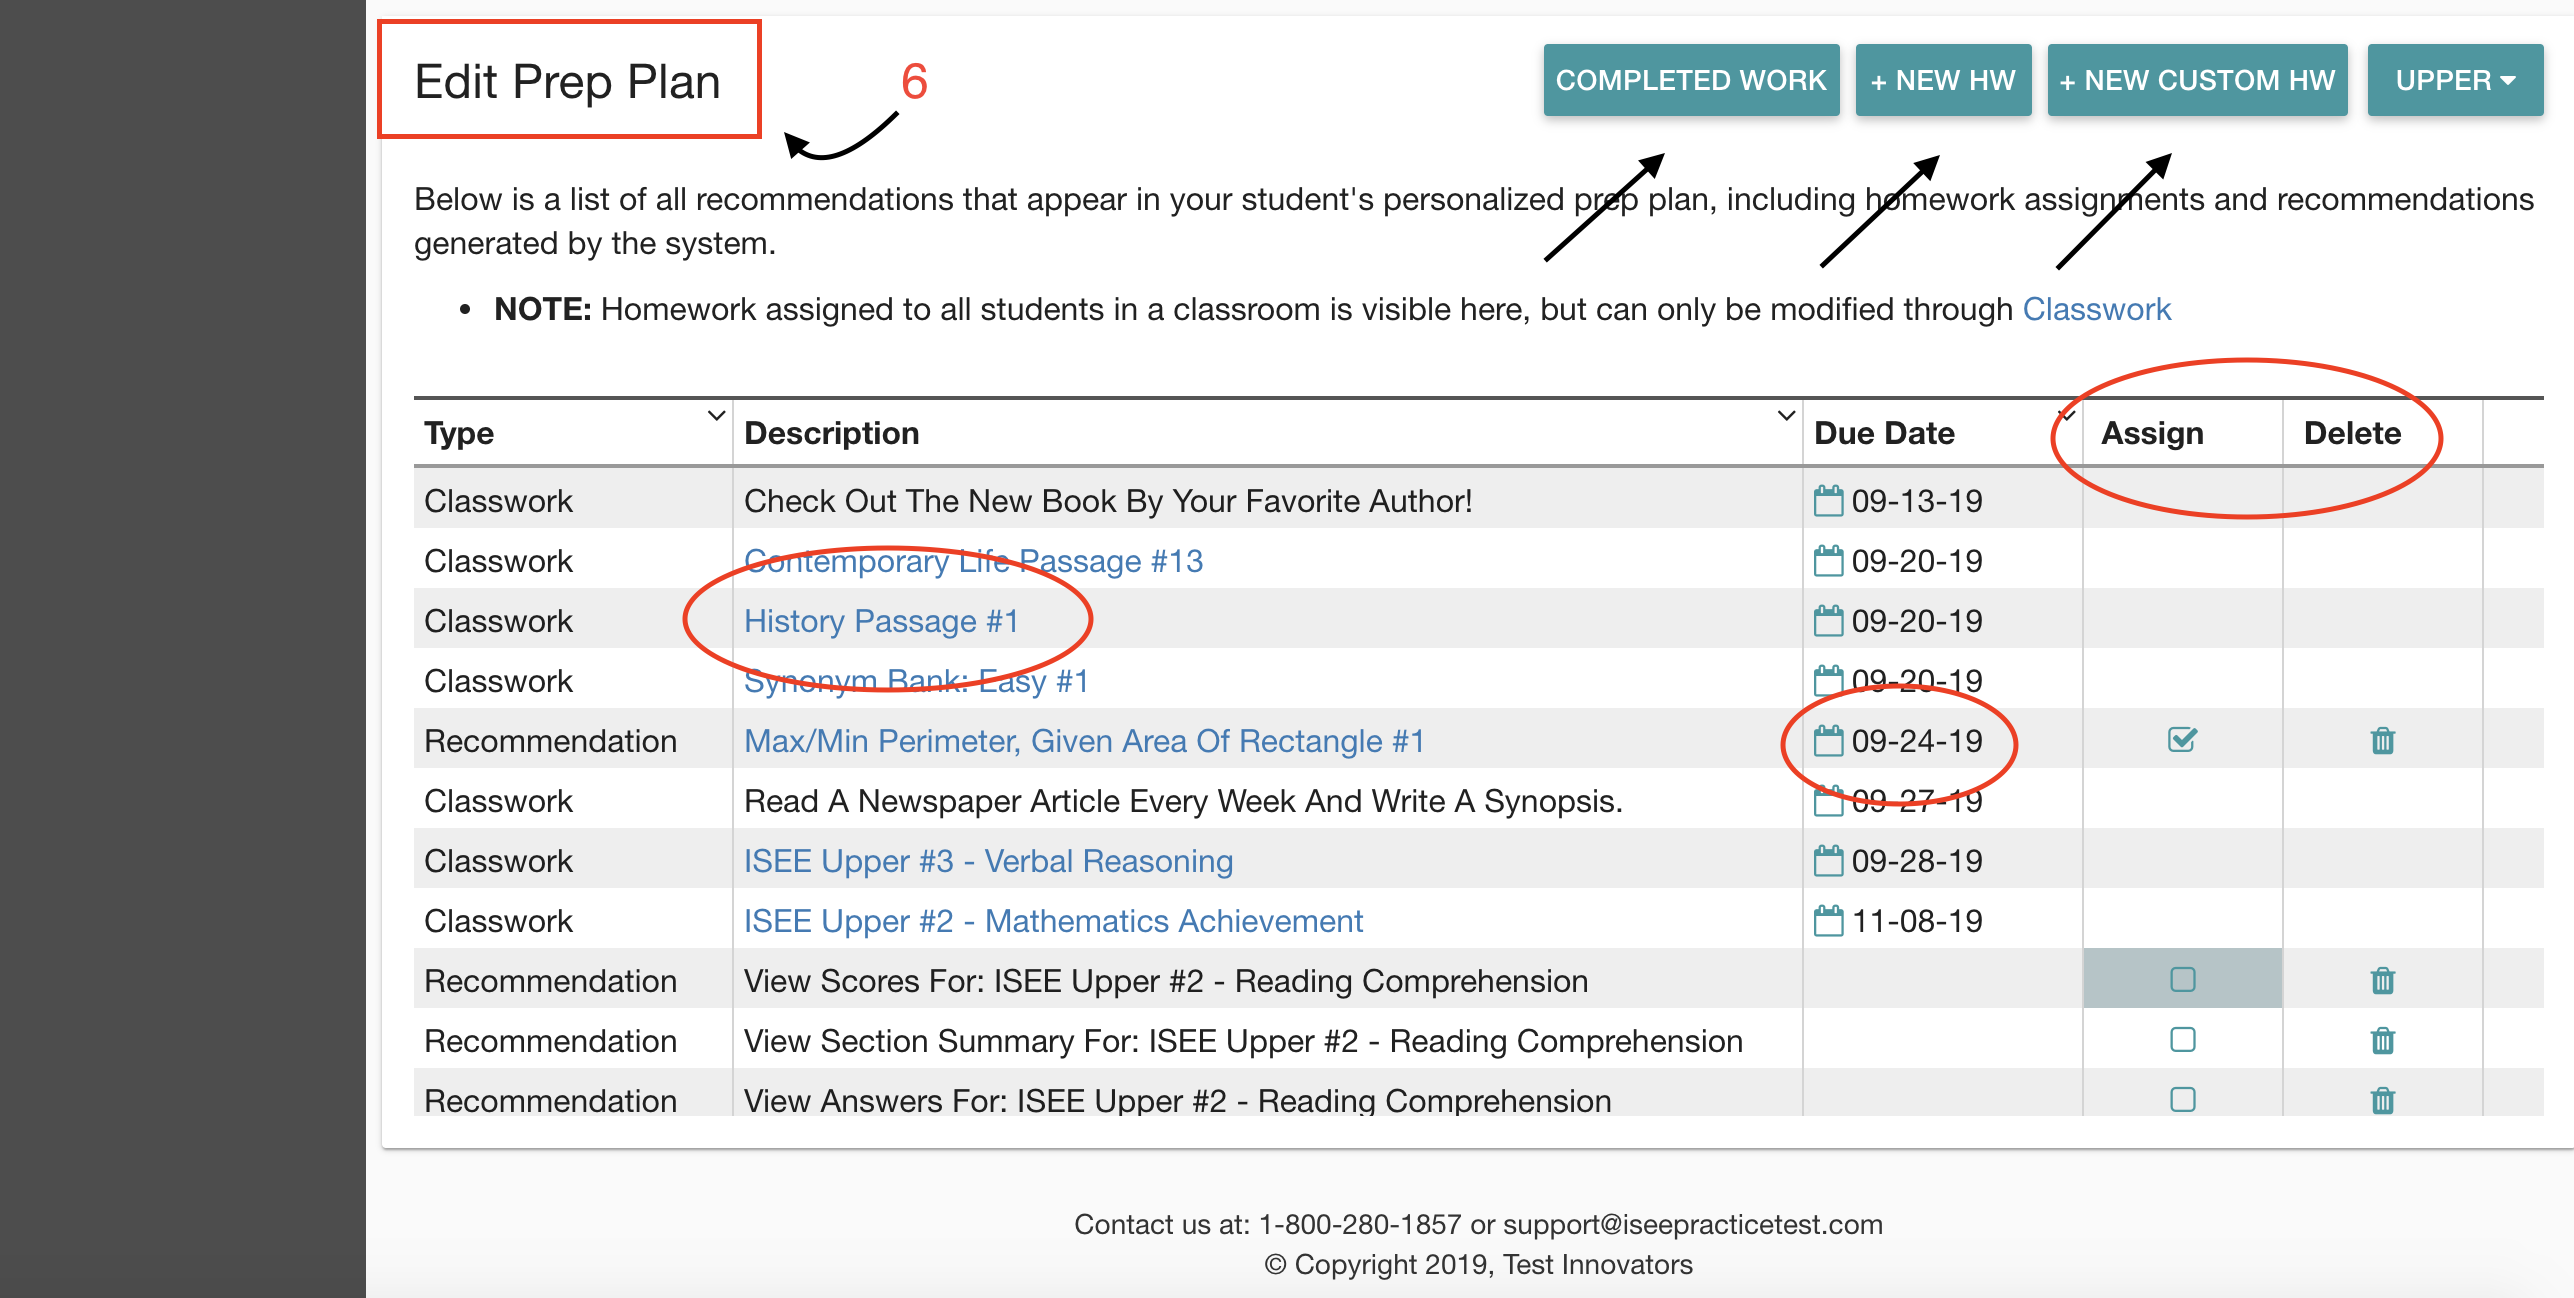Open ISEE Upper #3 Verbal Reasoning link
This screenshot has height=1298, width=2574.
[x=987, y=861]
